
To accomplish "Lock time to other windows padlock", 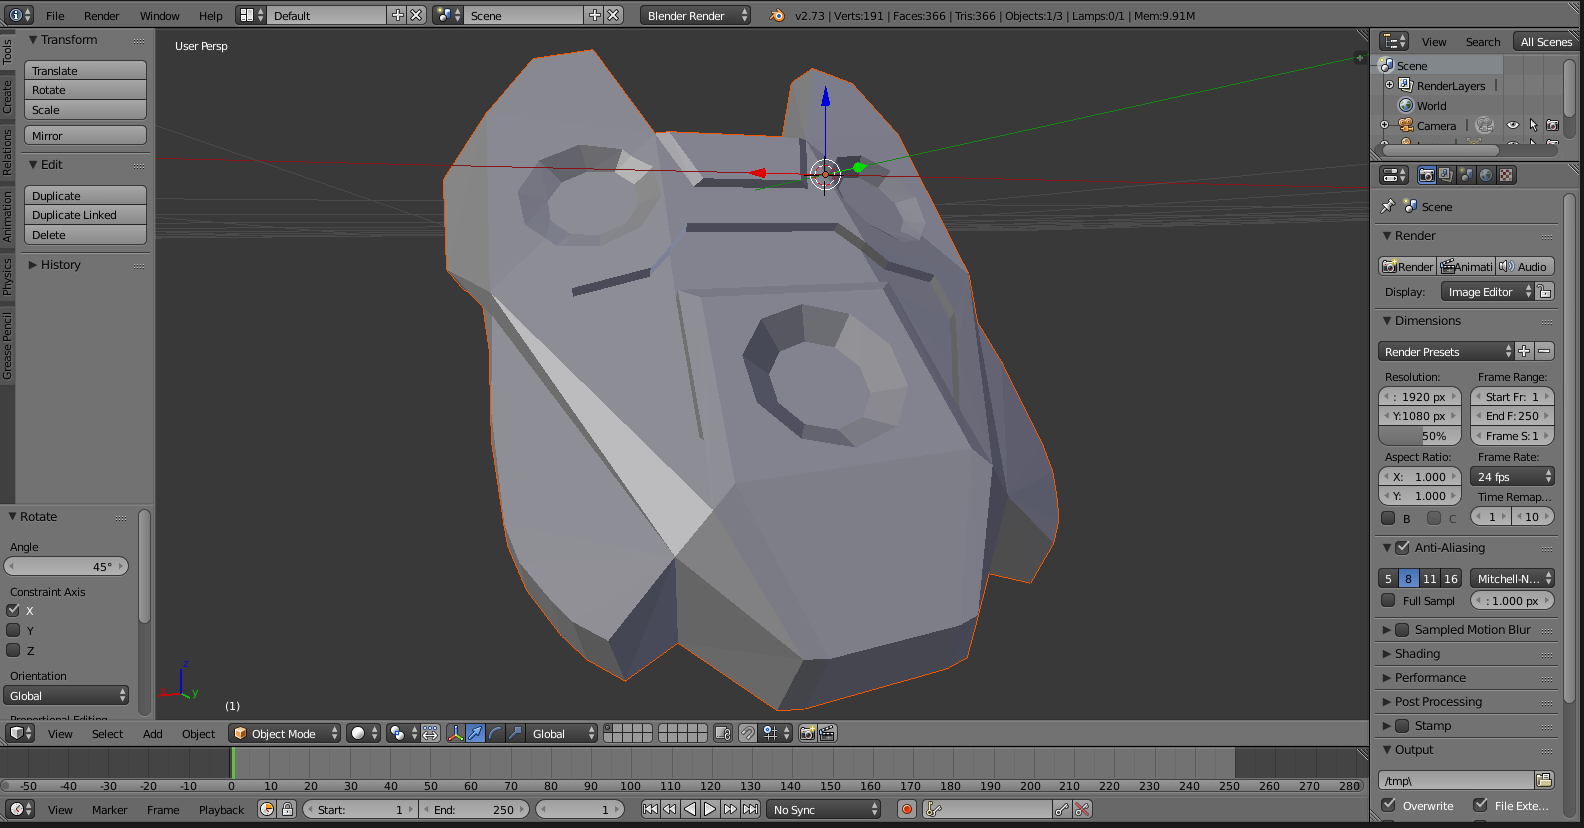I will coord(287,809).
